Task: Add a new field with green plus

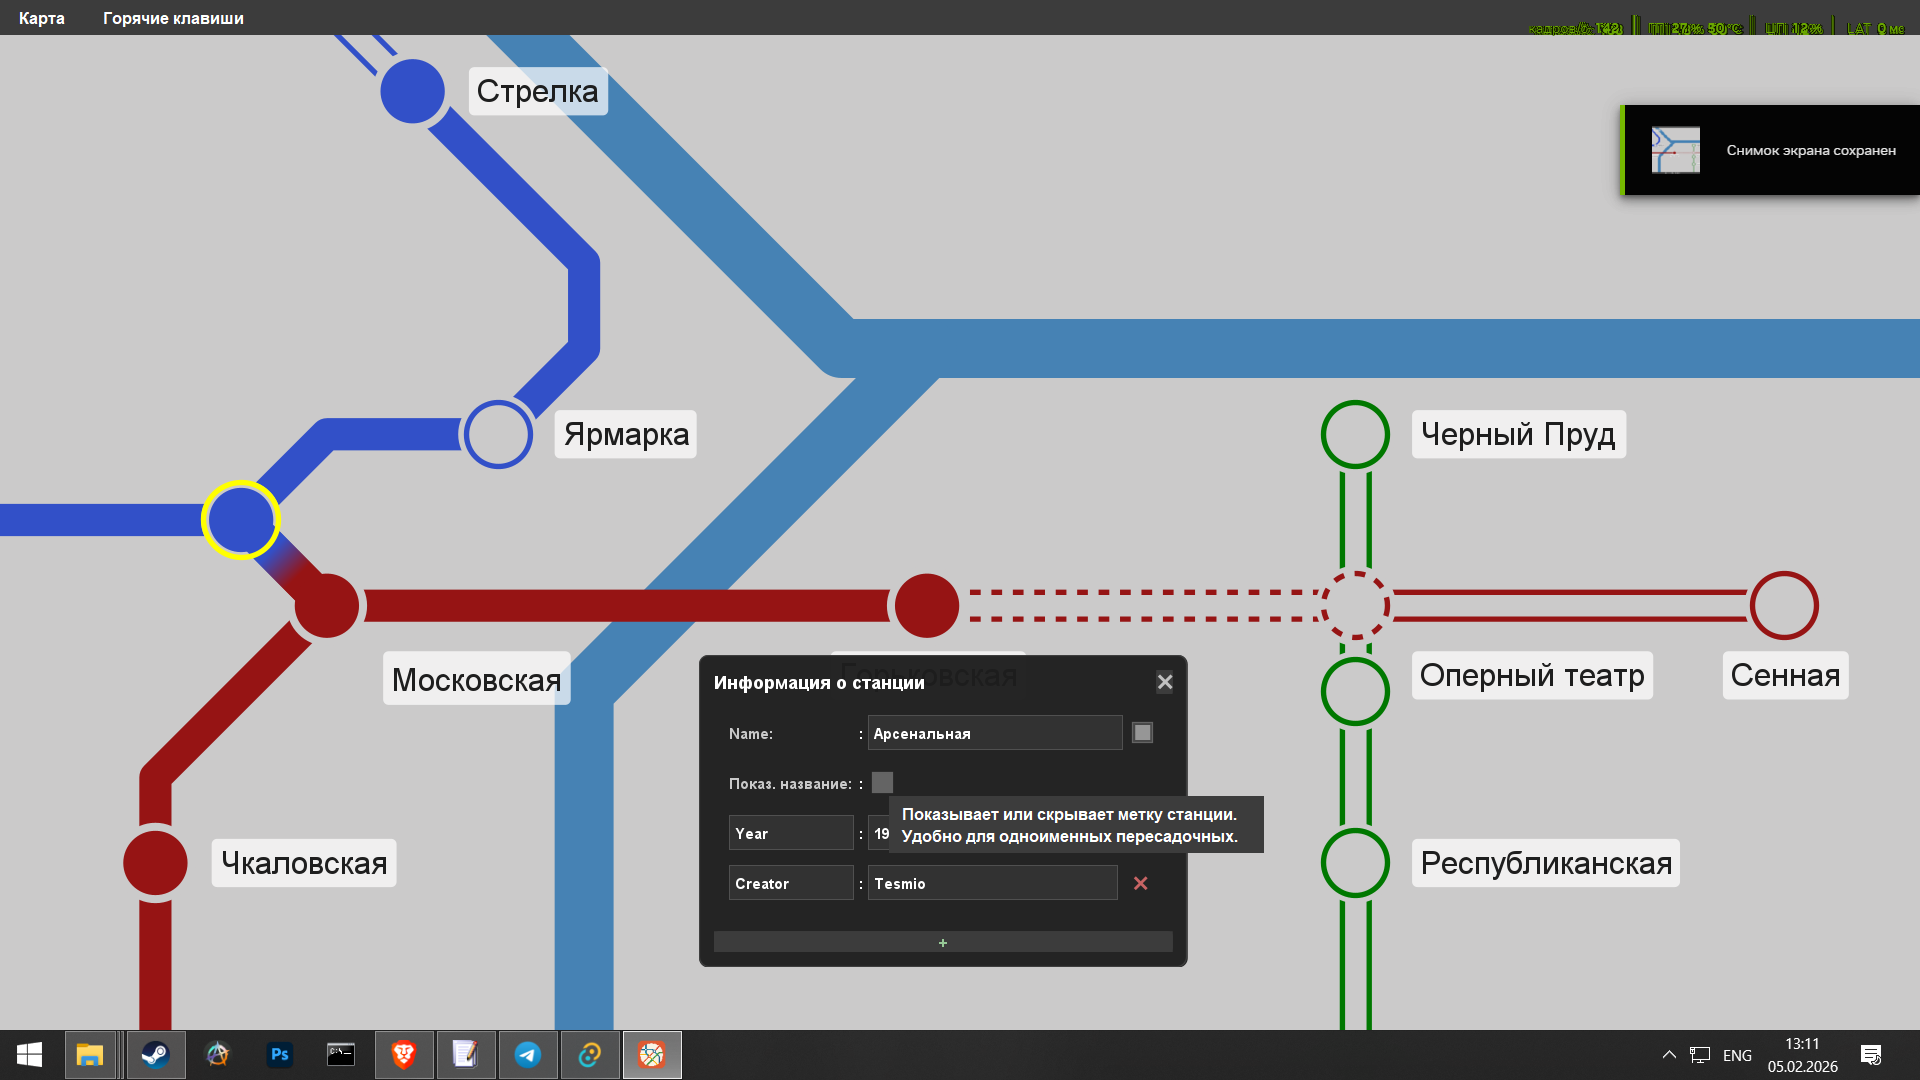Action: click(942, 942)
